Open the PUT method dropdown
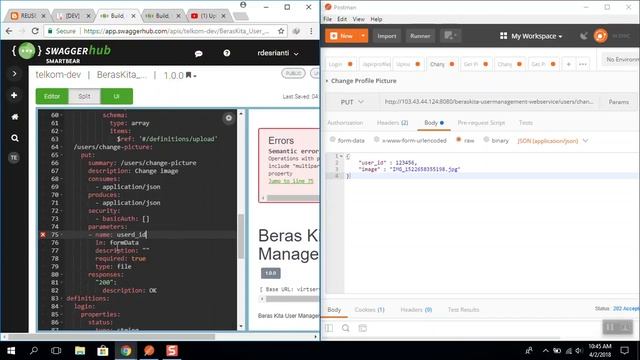Viewport: 640px width, 360px height. coord(352,102)
